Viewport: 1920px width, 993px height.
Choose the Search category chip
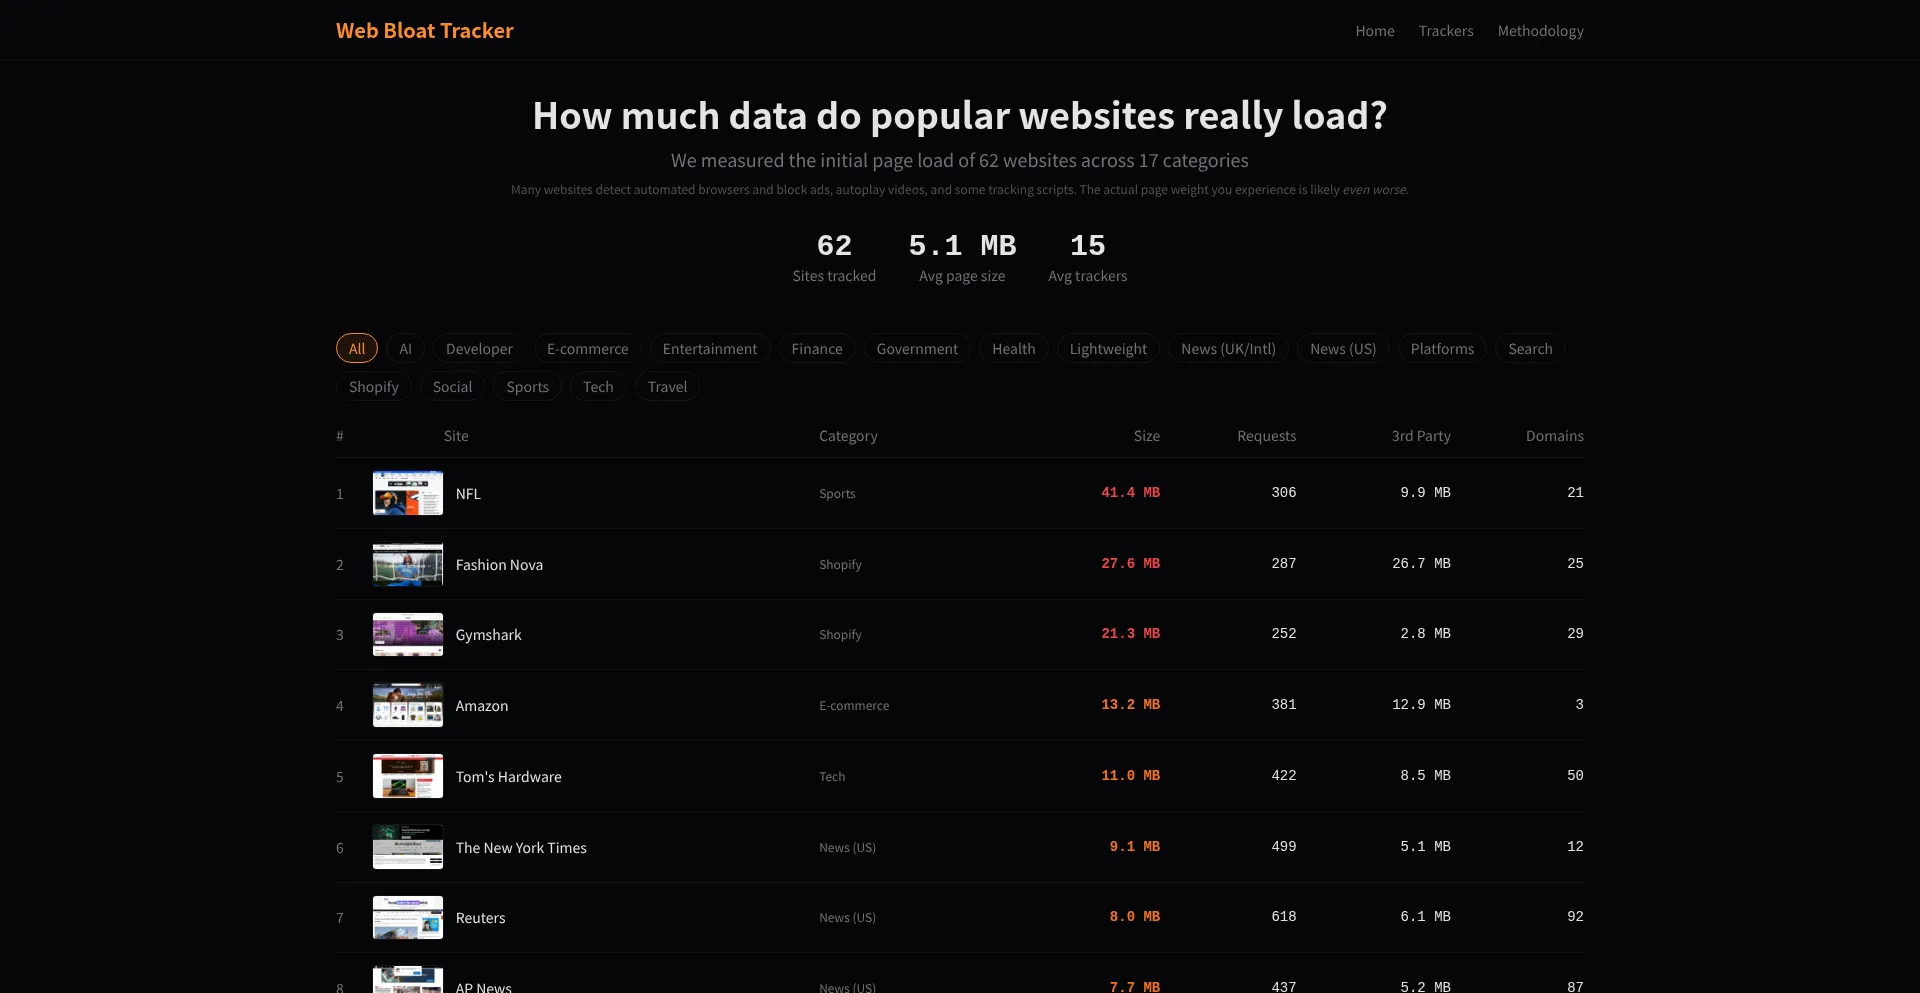pyautogui.click(x=1530, y=348)
